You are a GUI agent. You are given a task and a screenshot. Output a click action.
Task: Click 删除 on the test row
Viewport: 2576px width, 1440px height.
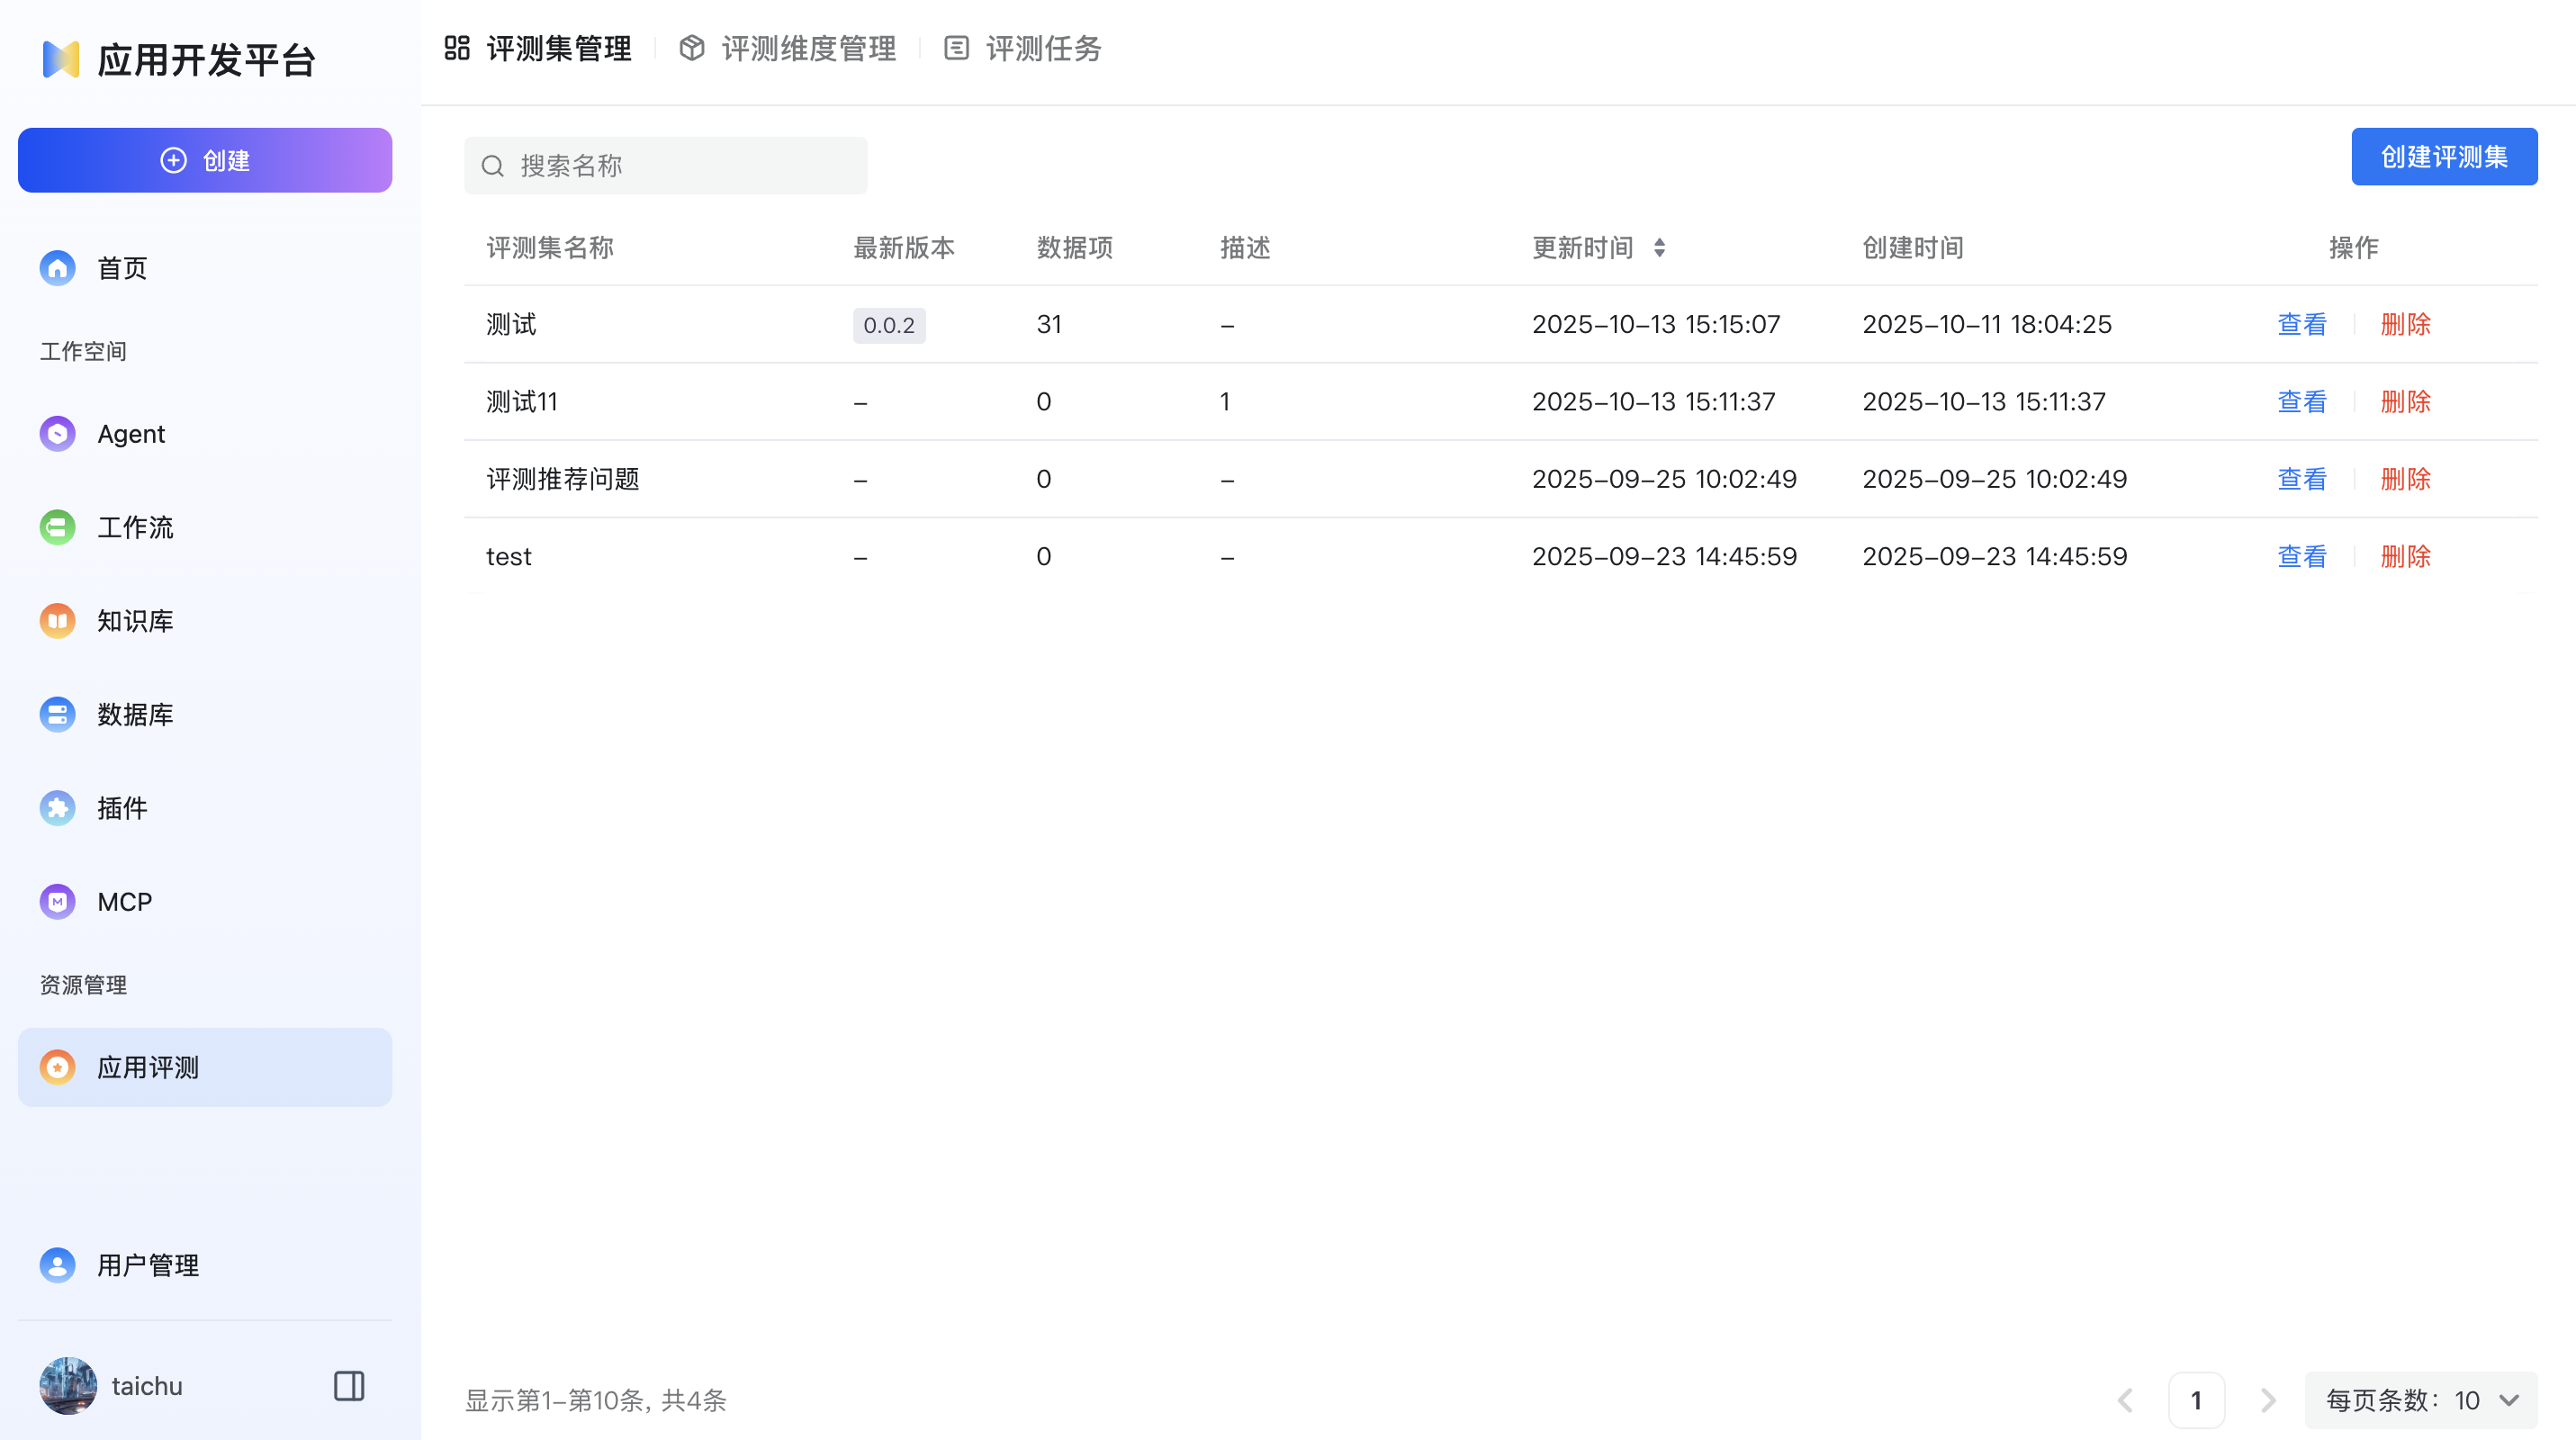(2405, 556)
